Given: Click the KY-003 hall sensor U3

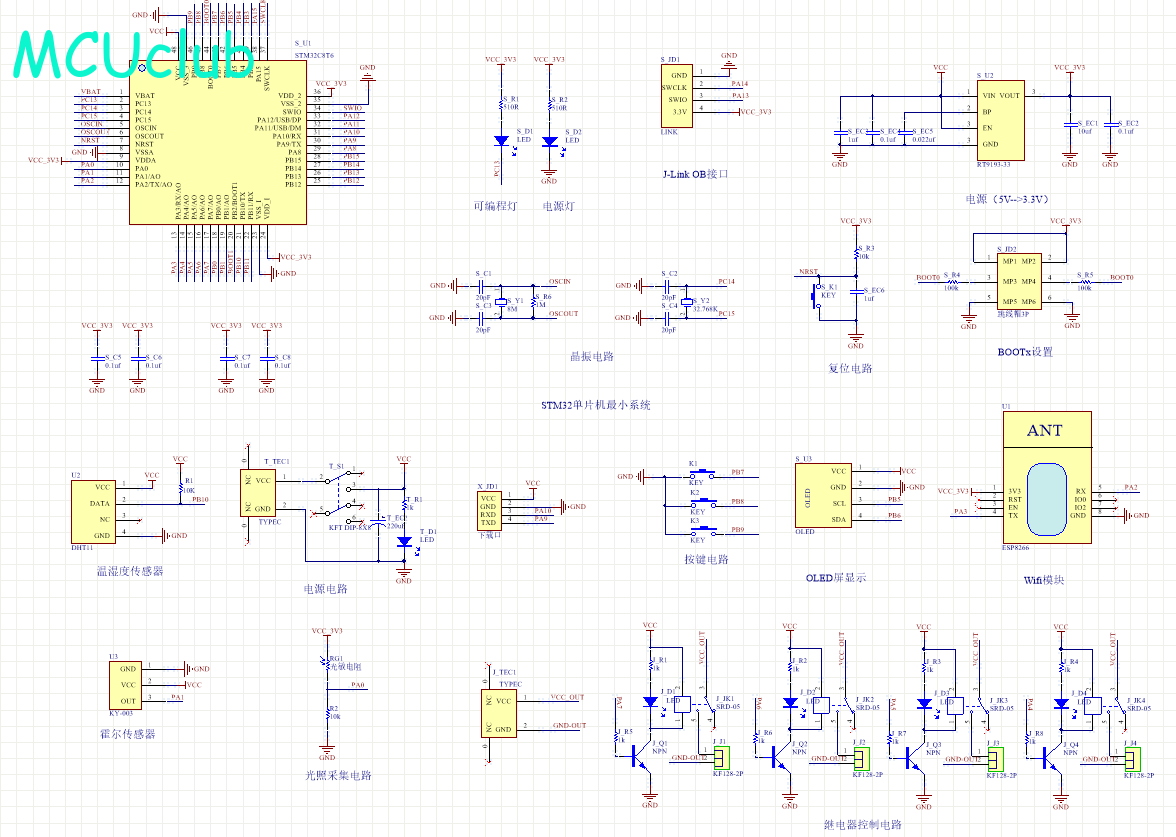Looking at the screenshot, I should tap(126, 684).
